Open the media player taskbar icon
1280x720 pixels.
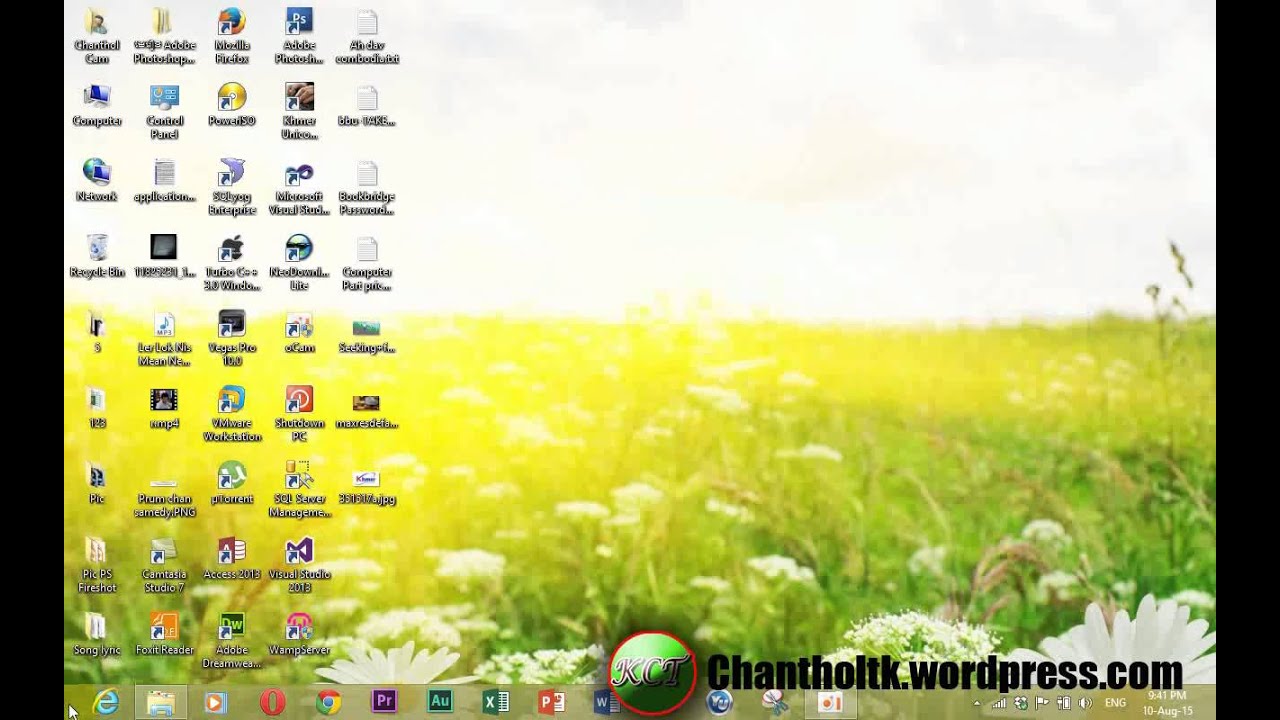[x=215, y=702]
